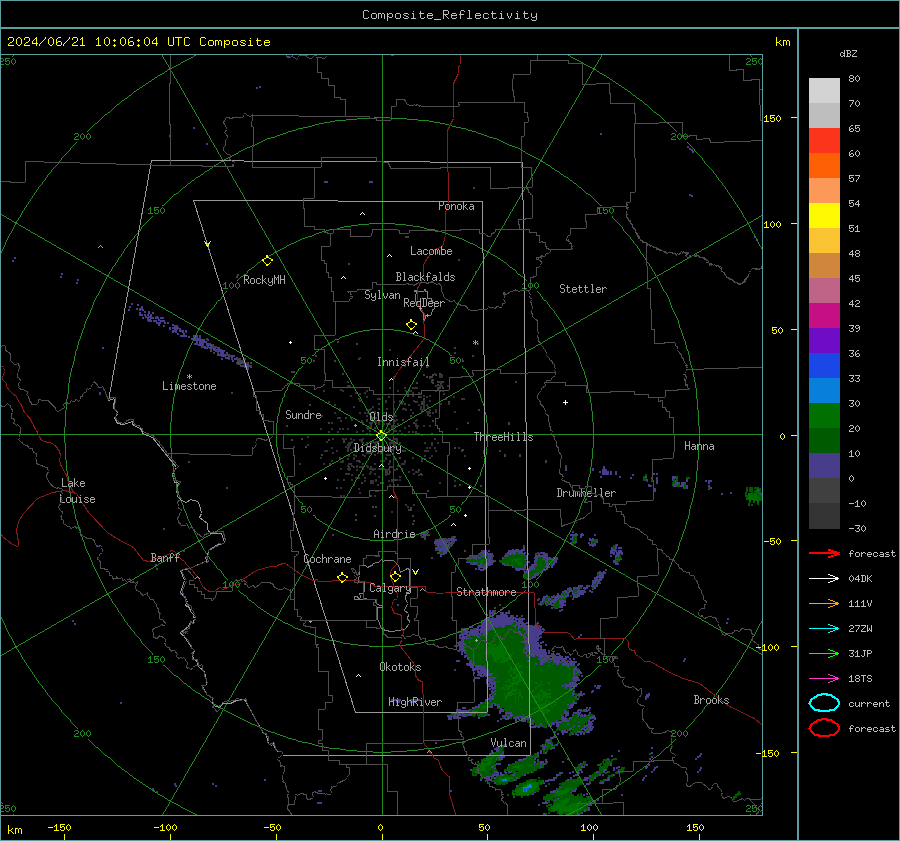Click the Banff city label

[165, 557]
